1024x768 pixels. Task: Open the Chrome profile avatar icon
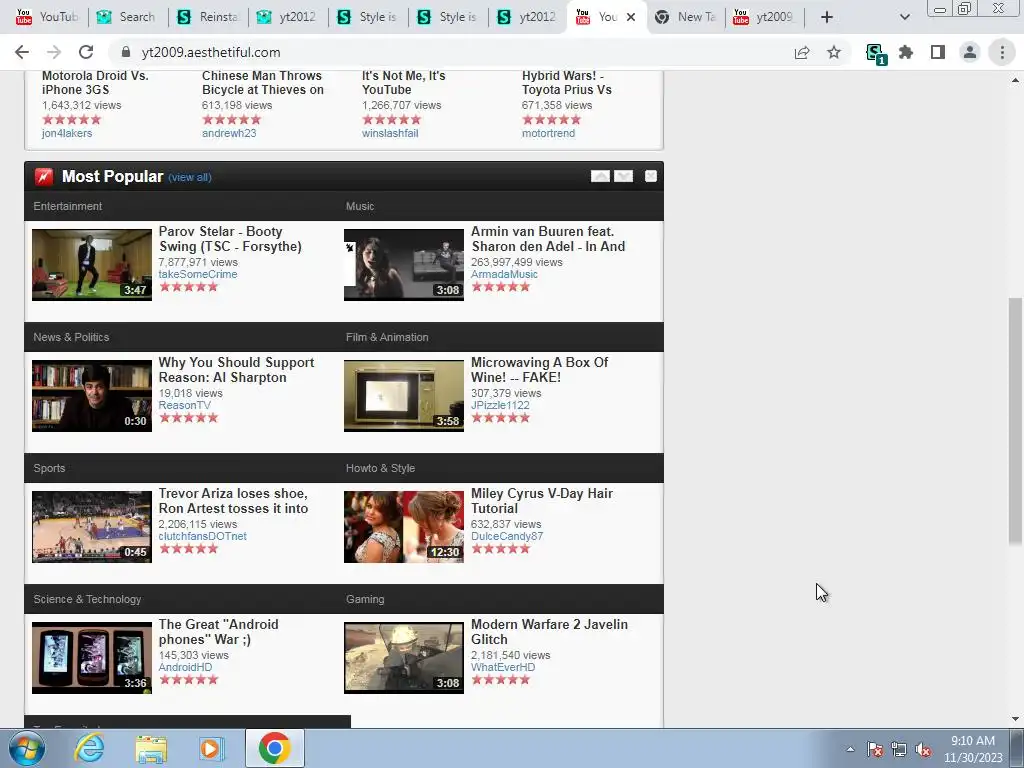pyautogui.click(x=970, y=52)
